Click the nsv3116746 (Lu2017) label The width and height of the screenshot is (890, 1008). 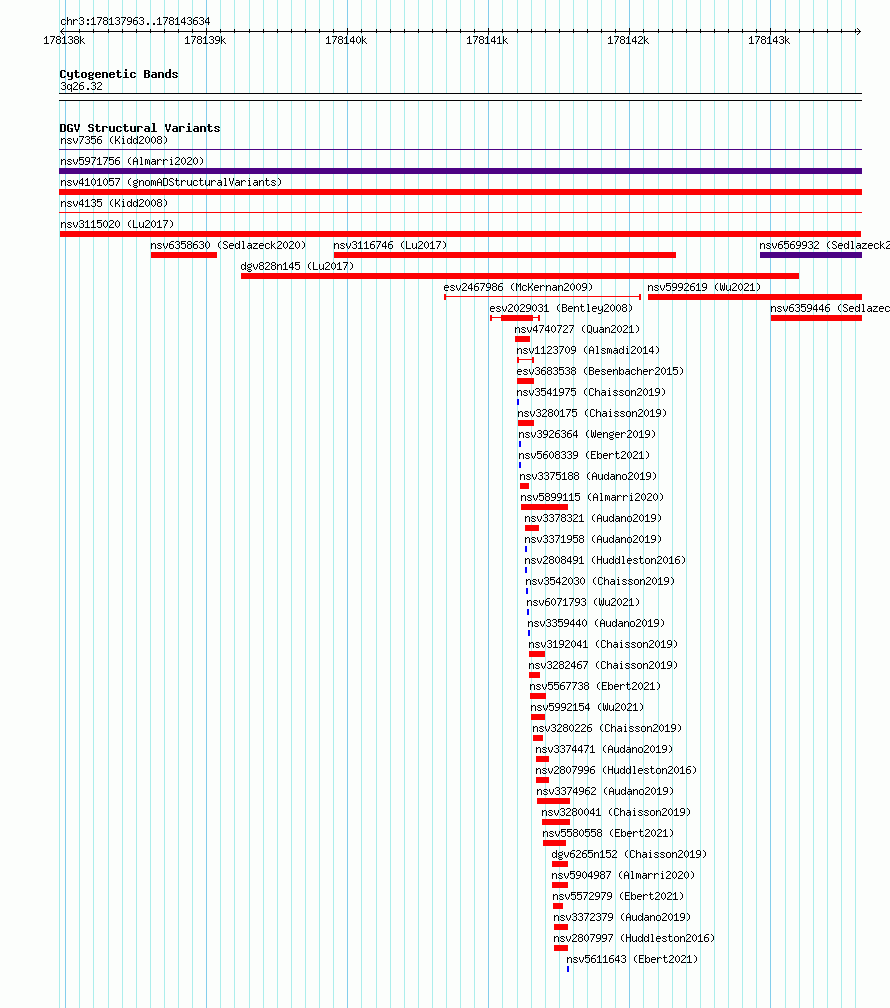[390, 245]
